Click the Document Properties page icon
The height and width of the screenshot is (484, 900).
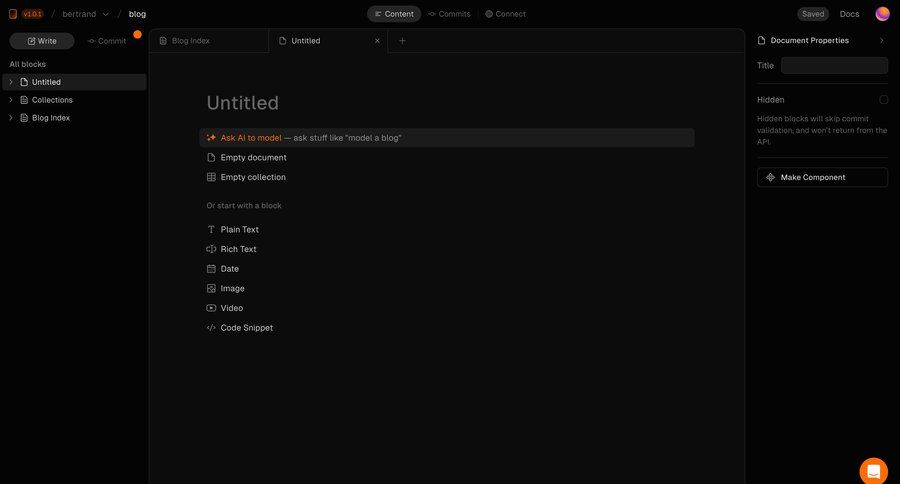coord(762,40)
